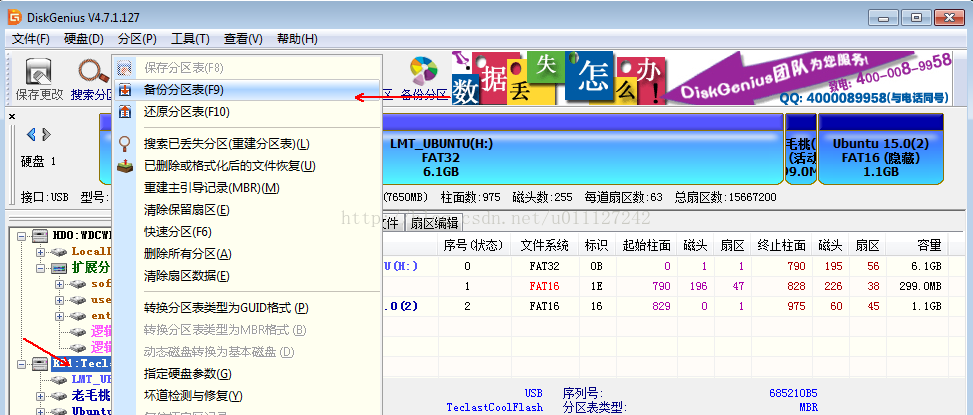Click the drive icon beside LMT_U tree node

[x=60, y=378]
